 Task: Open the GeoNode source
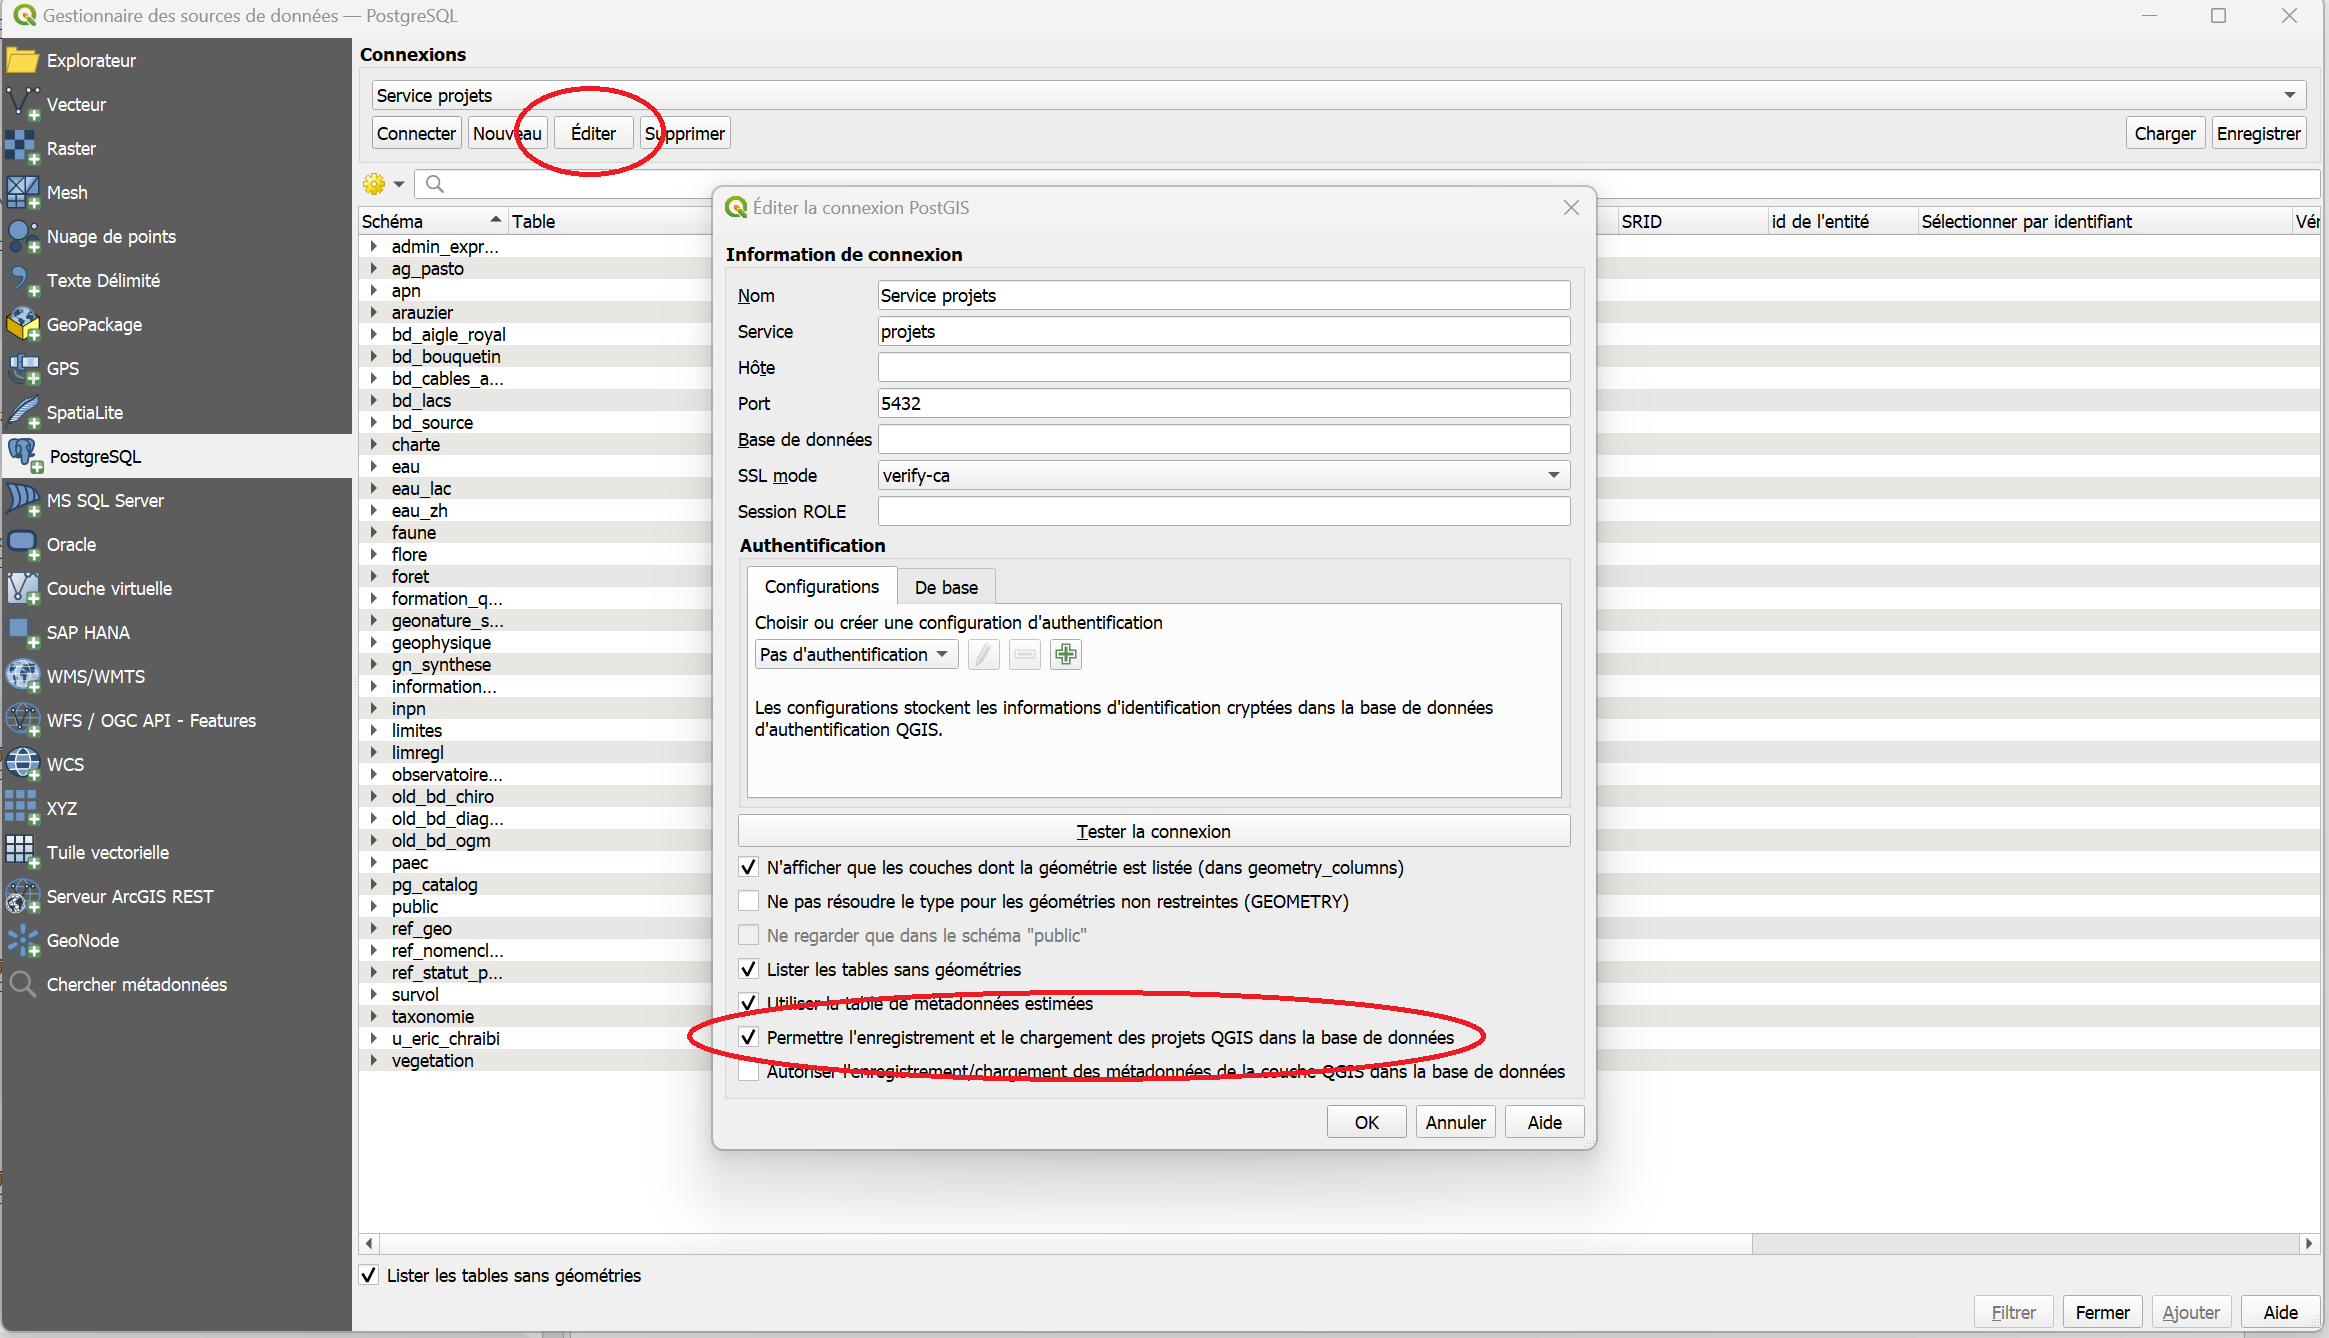(x=176, y=940)
